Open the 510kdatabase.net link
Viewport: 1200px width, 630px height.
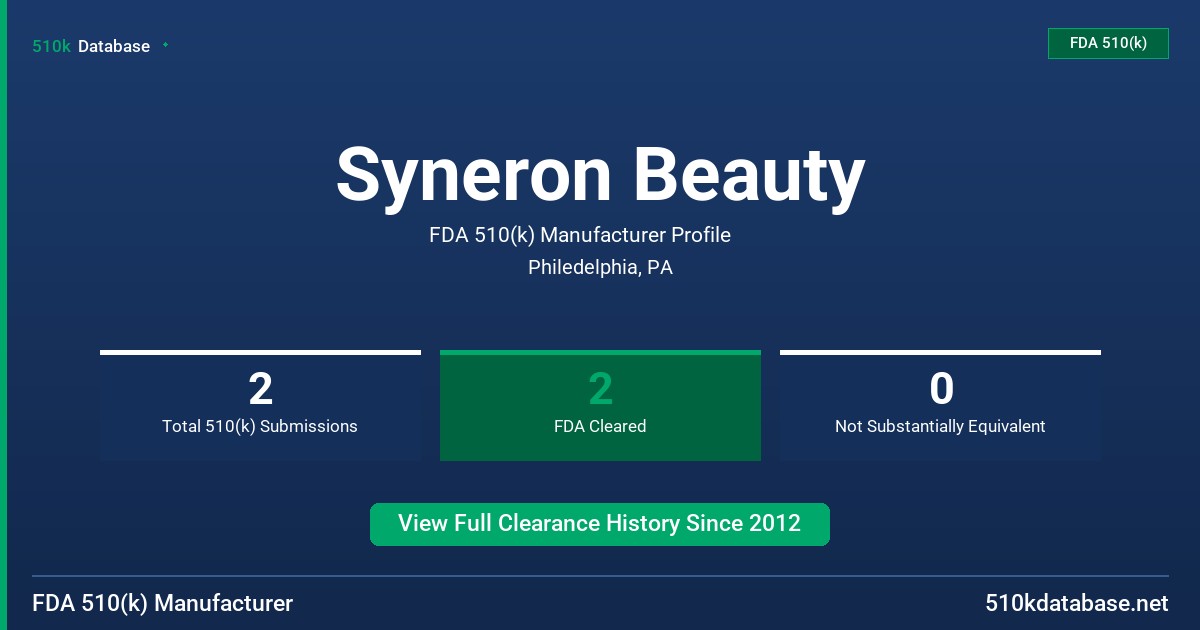1076,603
